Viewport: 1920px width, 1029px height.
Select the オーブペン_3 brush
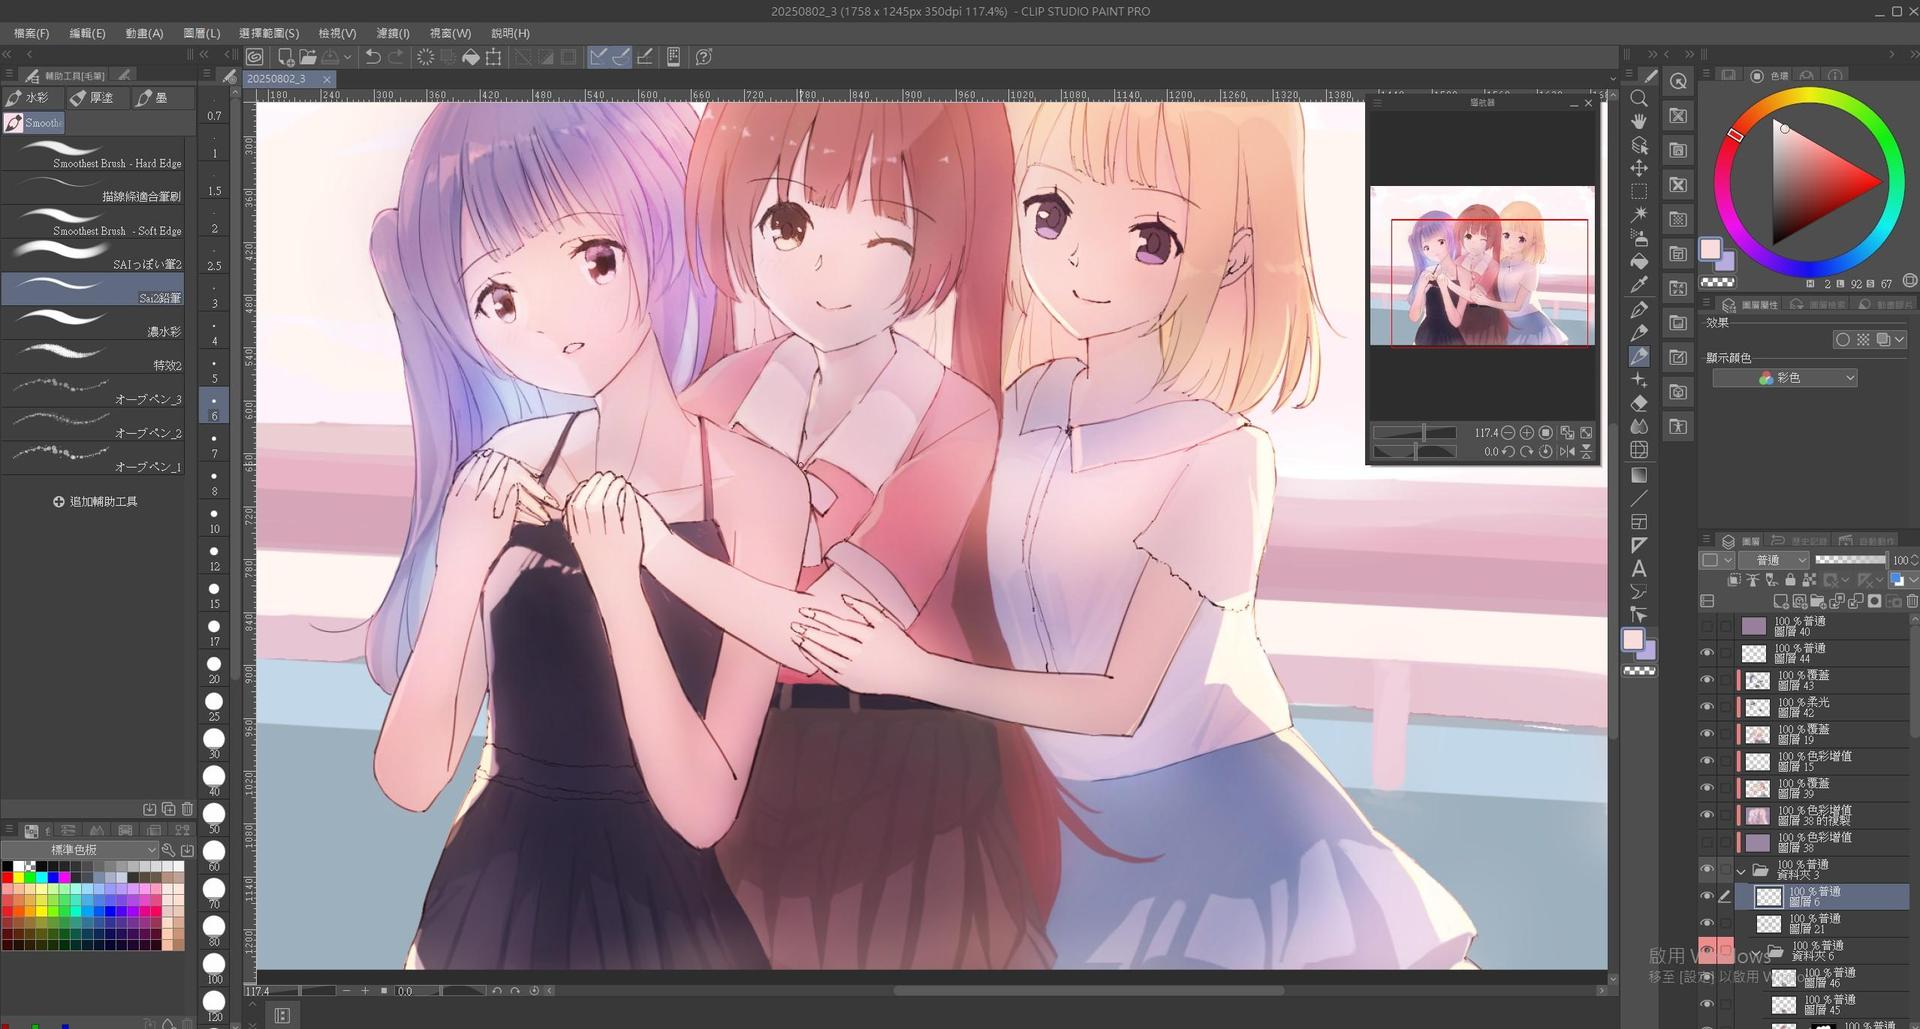pos(93,390)
